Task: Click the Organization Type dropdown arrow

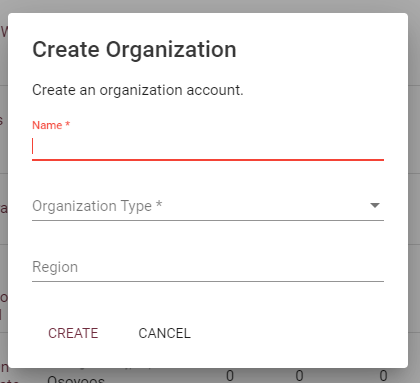Action: (x=375, y=205)
